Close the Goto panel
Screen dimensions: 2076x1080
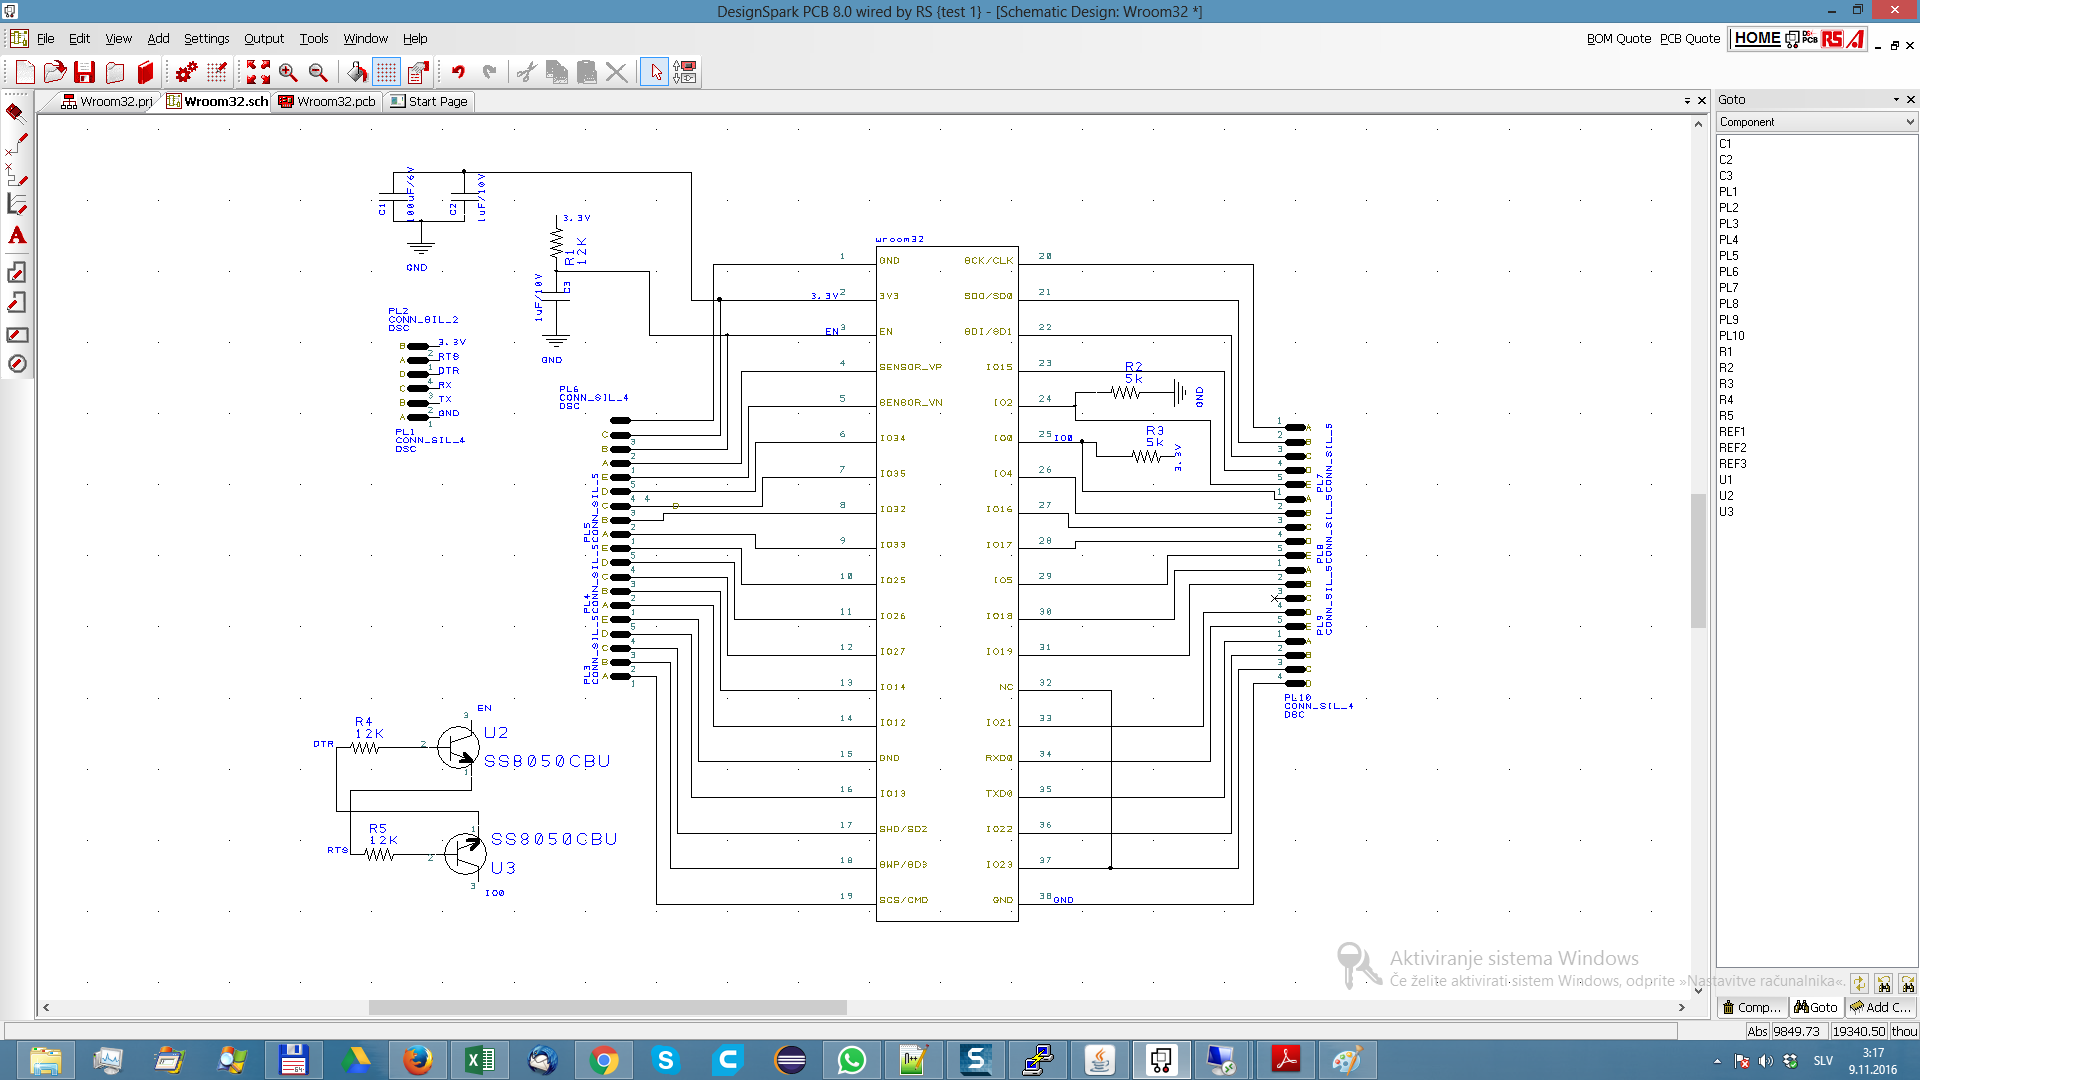[1911, 99]
